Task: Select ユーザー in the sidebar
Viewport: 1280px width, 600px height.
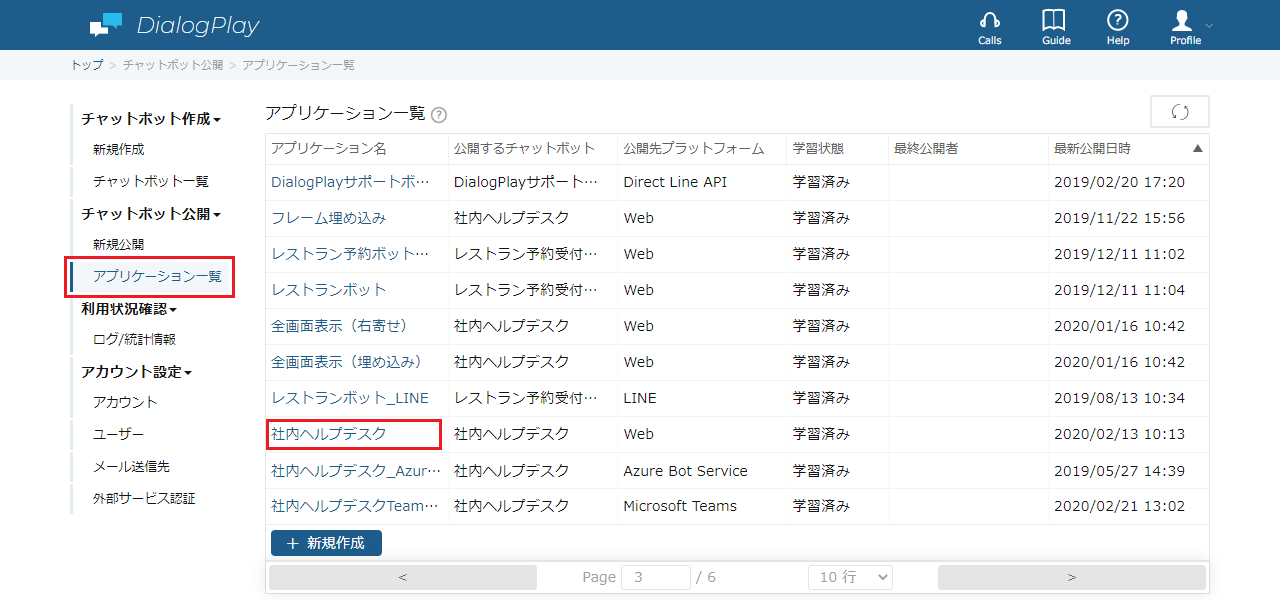Action: [118, 435]
